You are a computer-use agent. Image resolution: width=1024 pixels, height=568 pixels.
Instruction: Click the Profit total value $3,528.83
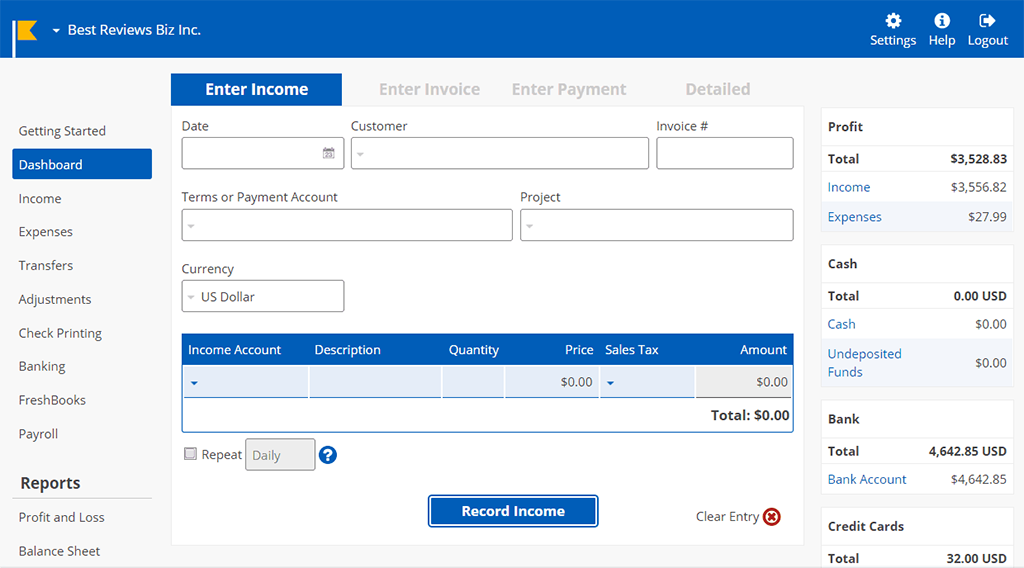click(x=978, y=159)
